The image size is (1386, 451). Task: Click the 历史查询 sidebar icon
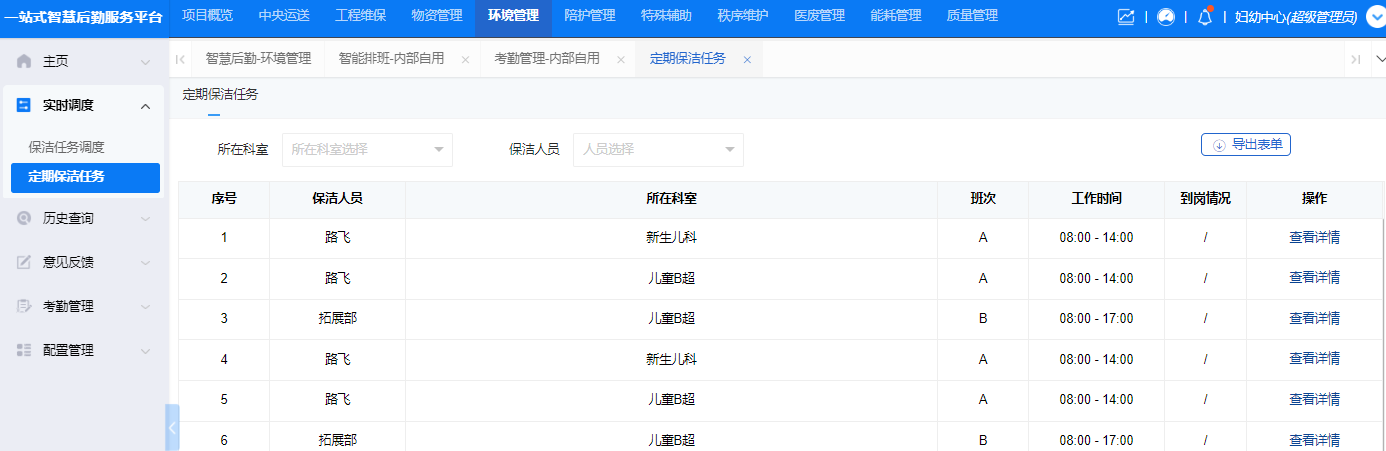24,218
